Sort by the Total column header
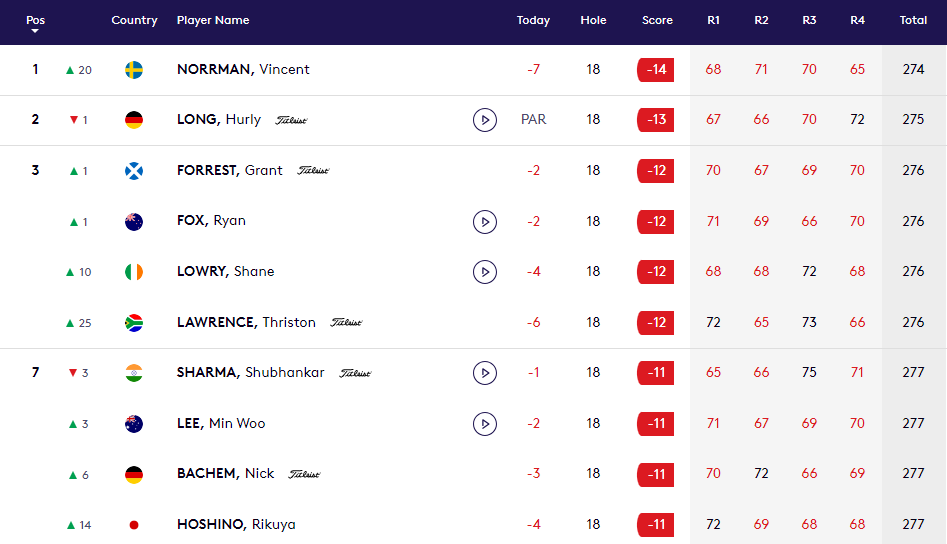 pos(913,21)
